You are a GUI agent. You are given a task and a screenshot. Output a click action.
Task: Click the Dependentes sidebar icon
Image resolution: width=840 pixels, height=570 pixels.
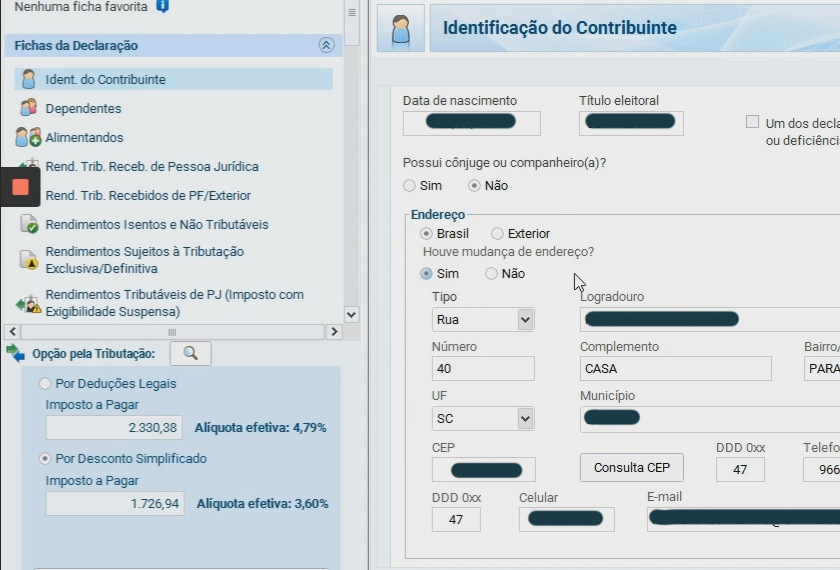pos(28,108)
